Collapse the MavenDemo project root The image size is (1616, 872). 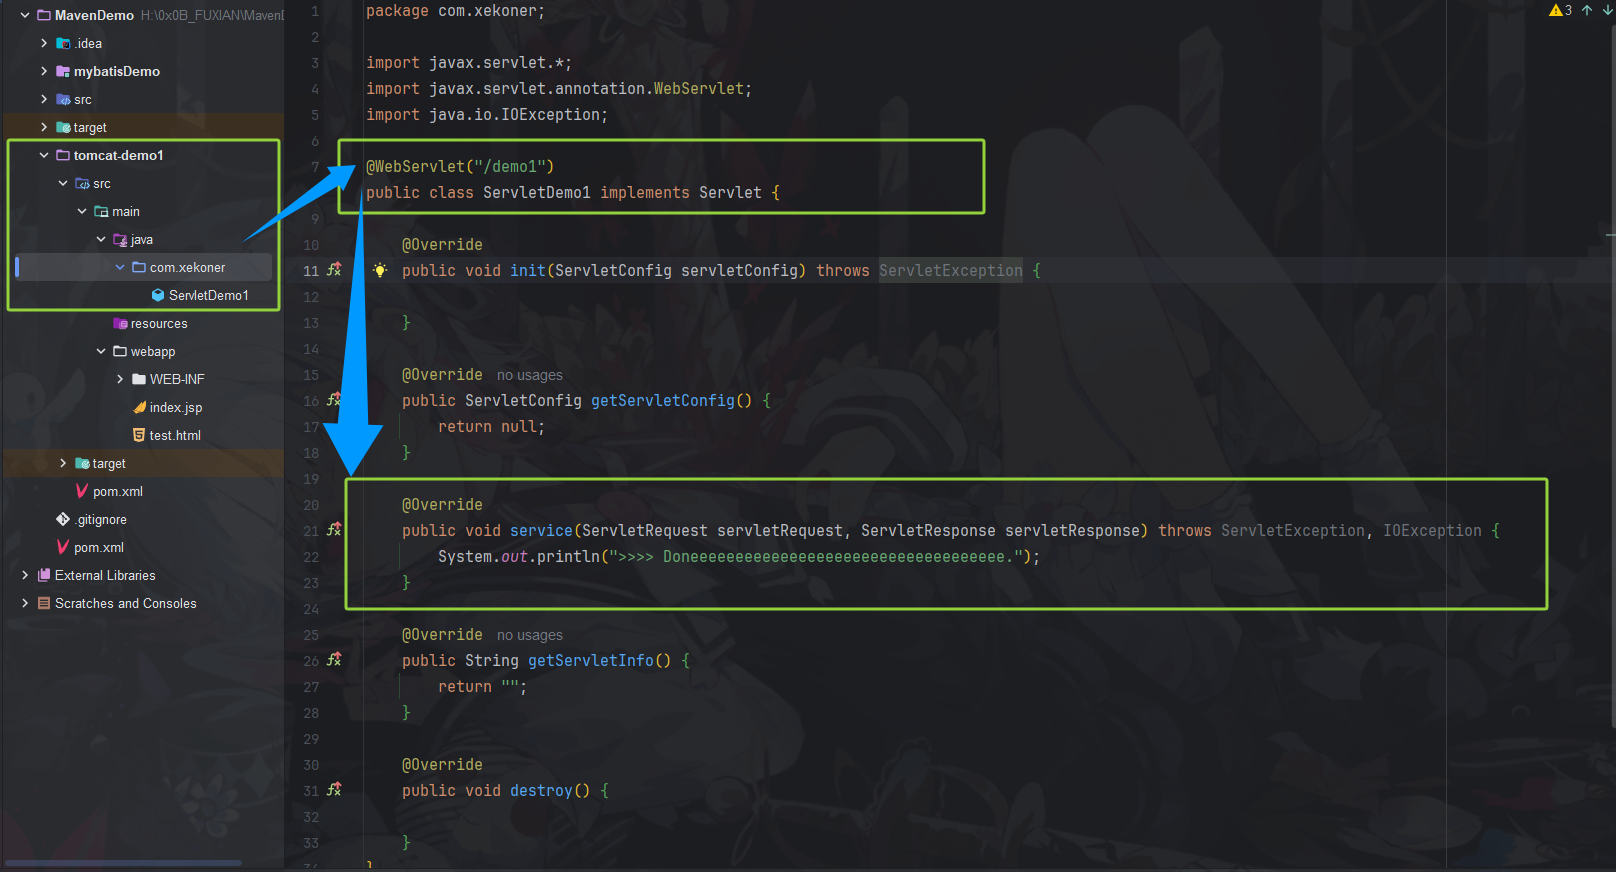click(25, 15)
